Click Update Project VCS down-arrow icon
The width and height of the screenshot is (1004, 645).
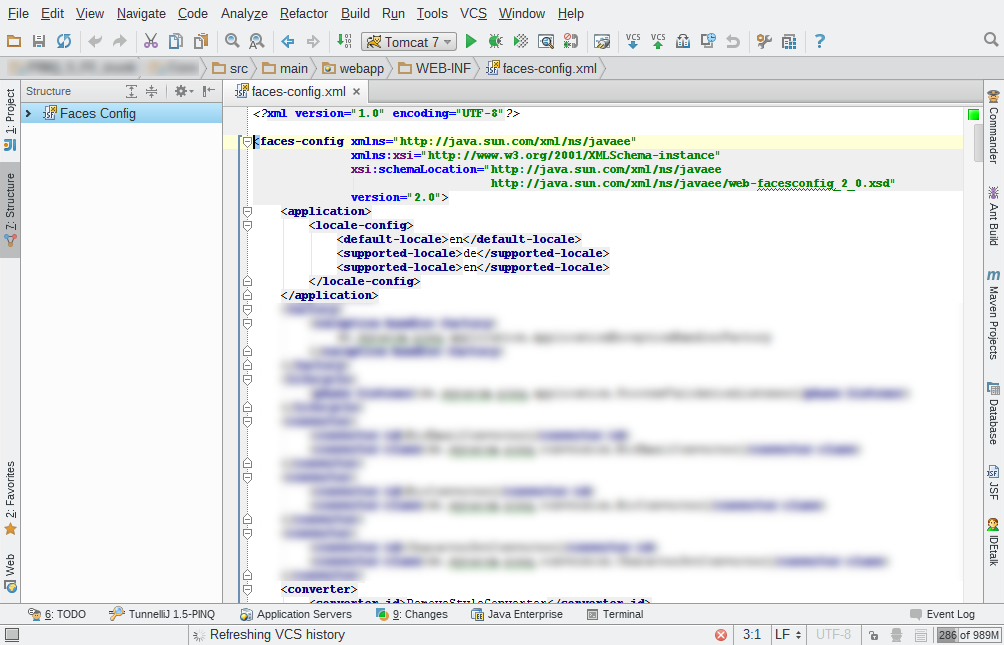pos(633,42)
